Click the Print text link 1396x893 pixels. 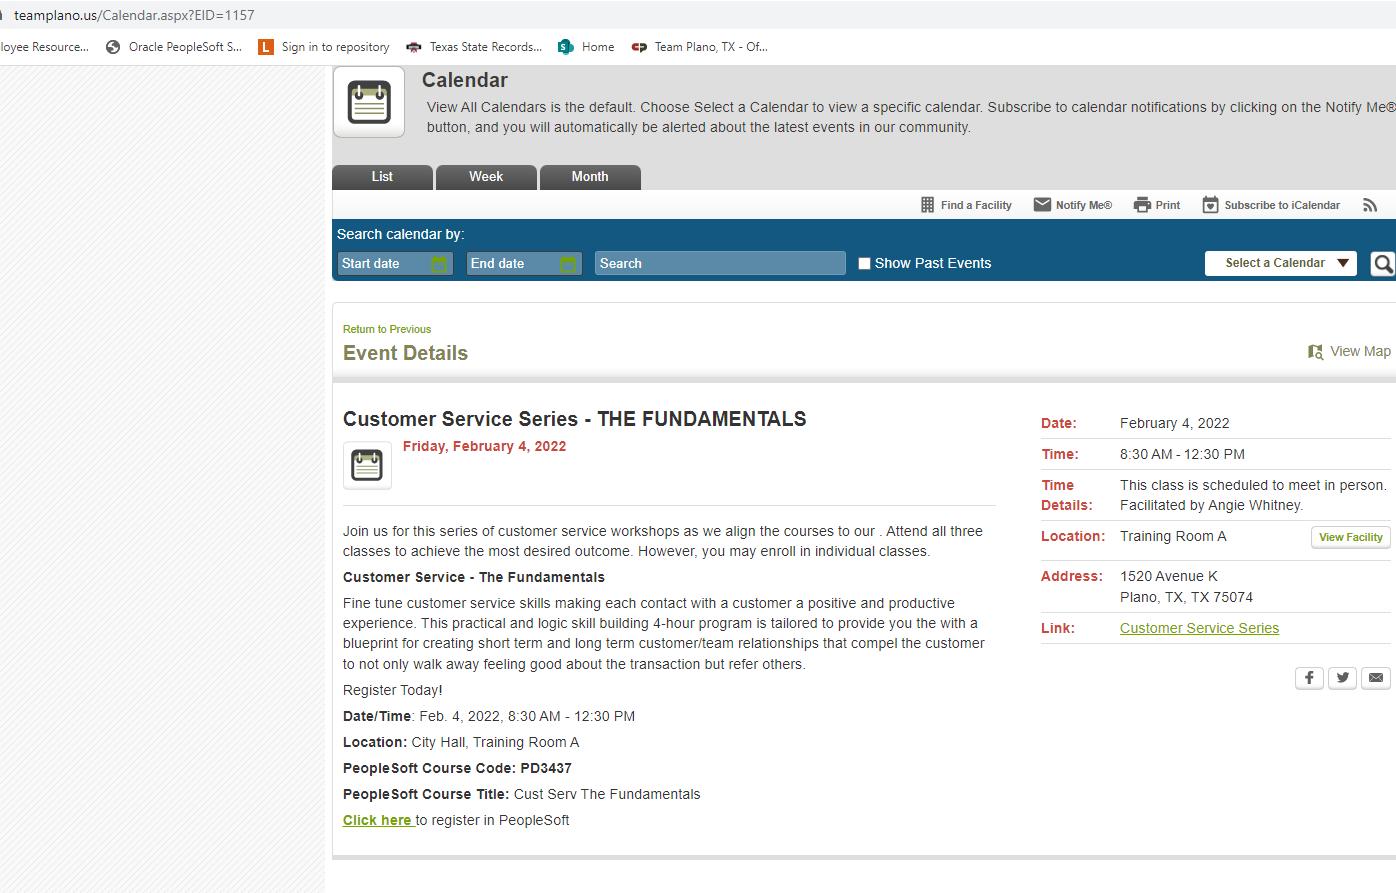pyautogui.click(x=1168, y=205)
